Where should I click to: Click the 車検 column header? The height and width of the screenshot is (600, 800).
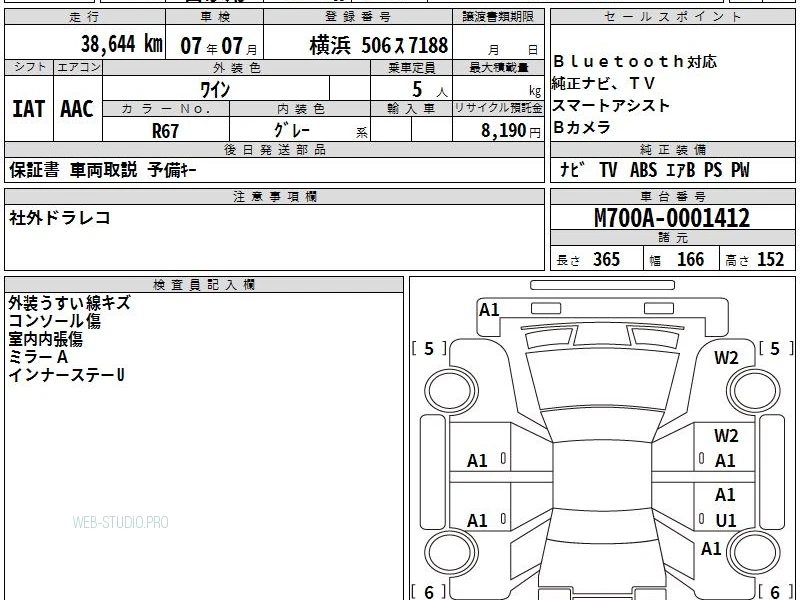[215, 17]
